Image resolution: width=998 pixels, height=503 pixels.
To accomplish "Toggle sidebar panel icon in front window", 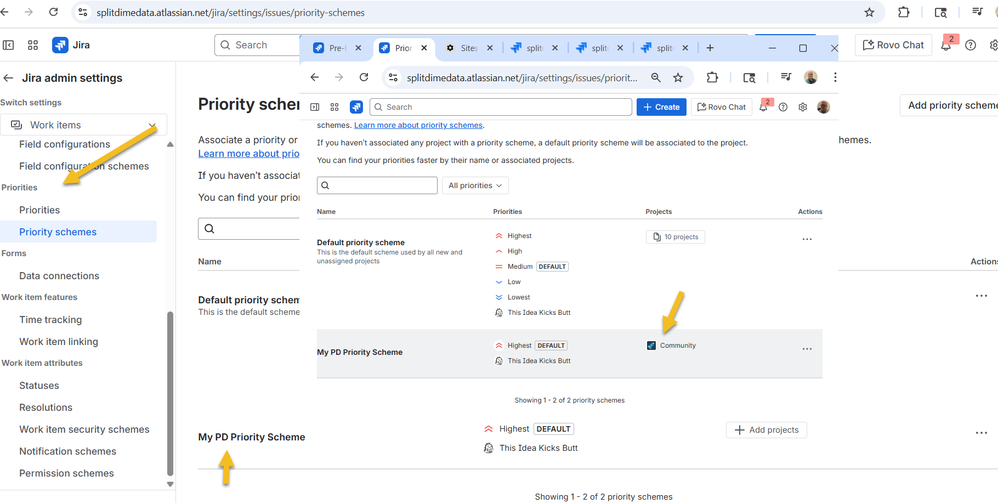I will tap(314, 107).
